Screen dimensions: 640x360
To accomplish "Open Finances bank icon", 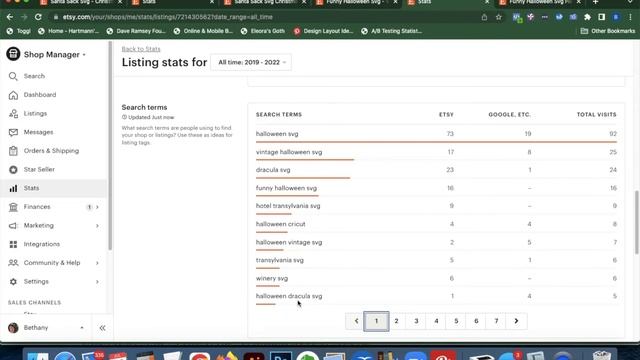I will (13, 207).
